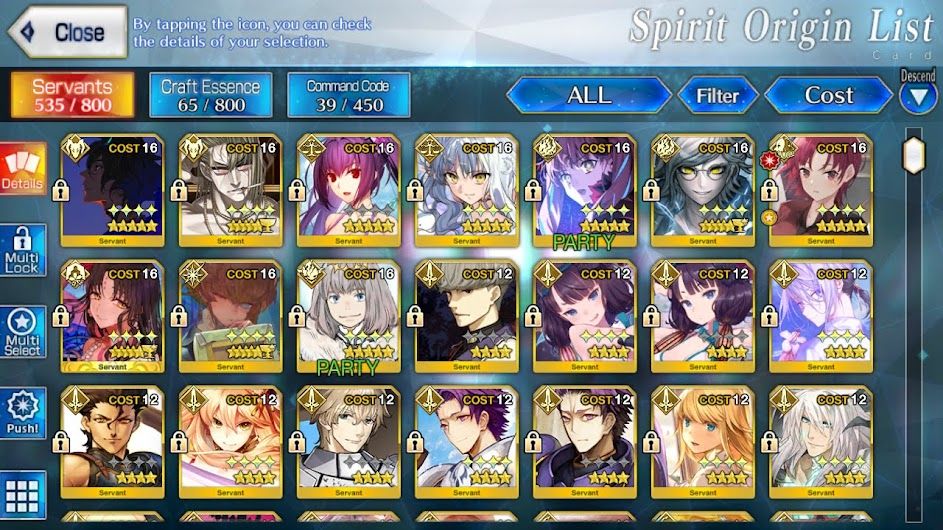943x530 pixels.
Task: Tap the Multi Select star icon
Action: tap(23, 332)
